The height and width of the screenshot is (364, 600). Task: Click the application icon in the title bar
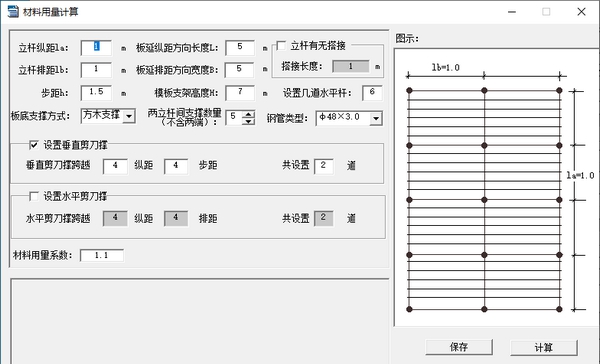point(13,11)
